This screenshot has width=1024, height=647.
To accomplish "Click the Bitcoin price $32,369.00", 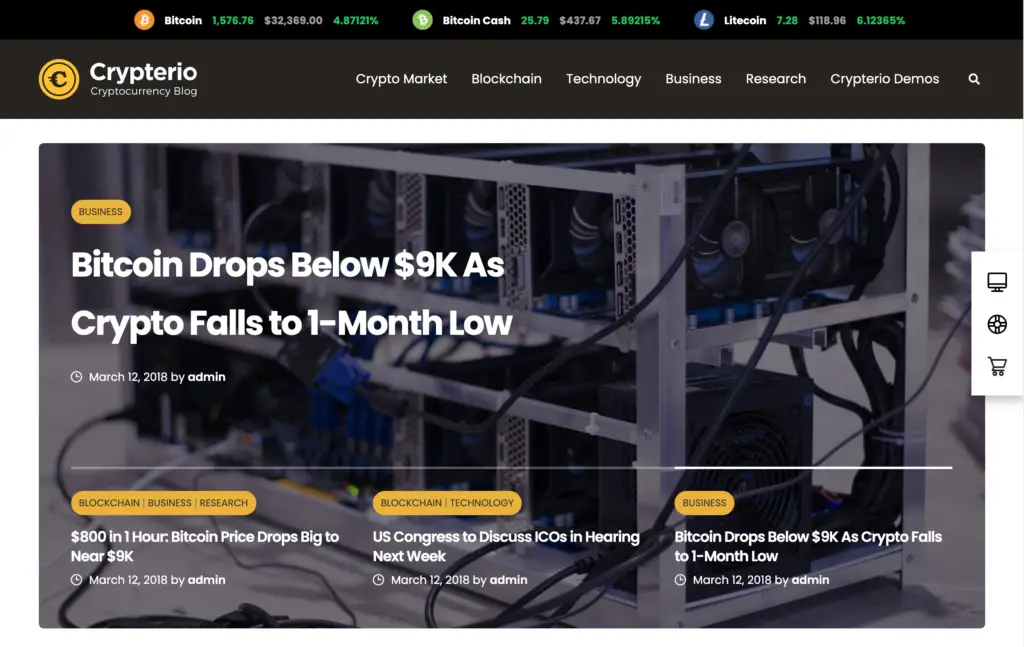I will coord(293,20).
